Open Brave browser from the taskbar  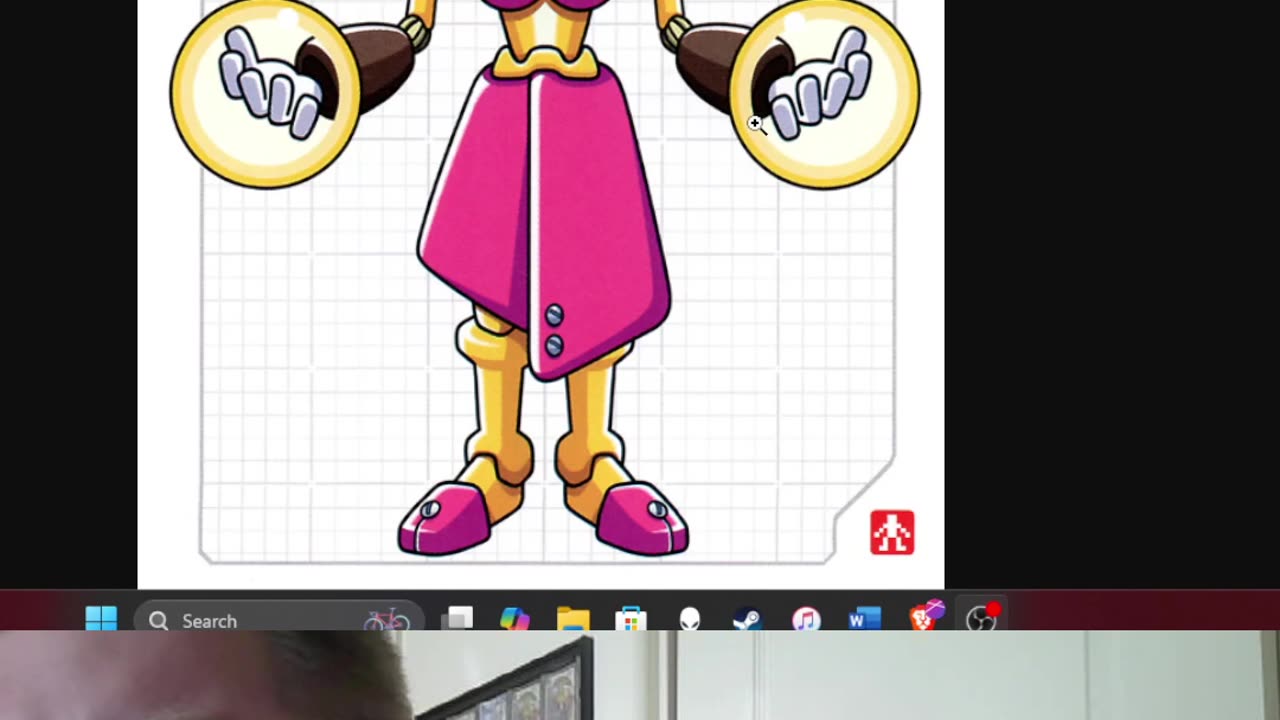point(926,616)
